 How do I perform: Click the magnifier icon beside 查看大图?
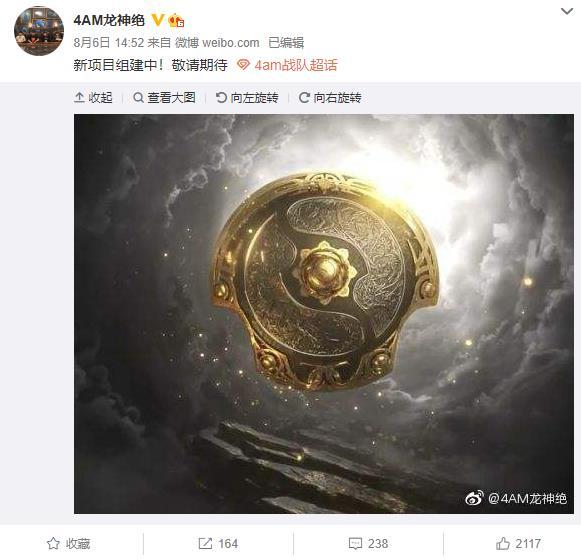pos(138,97)
